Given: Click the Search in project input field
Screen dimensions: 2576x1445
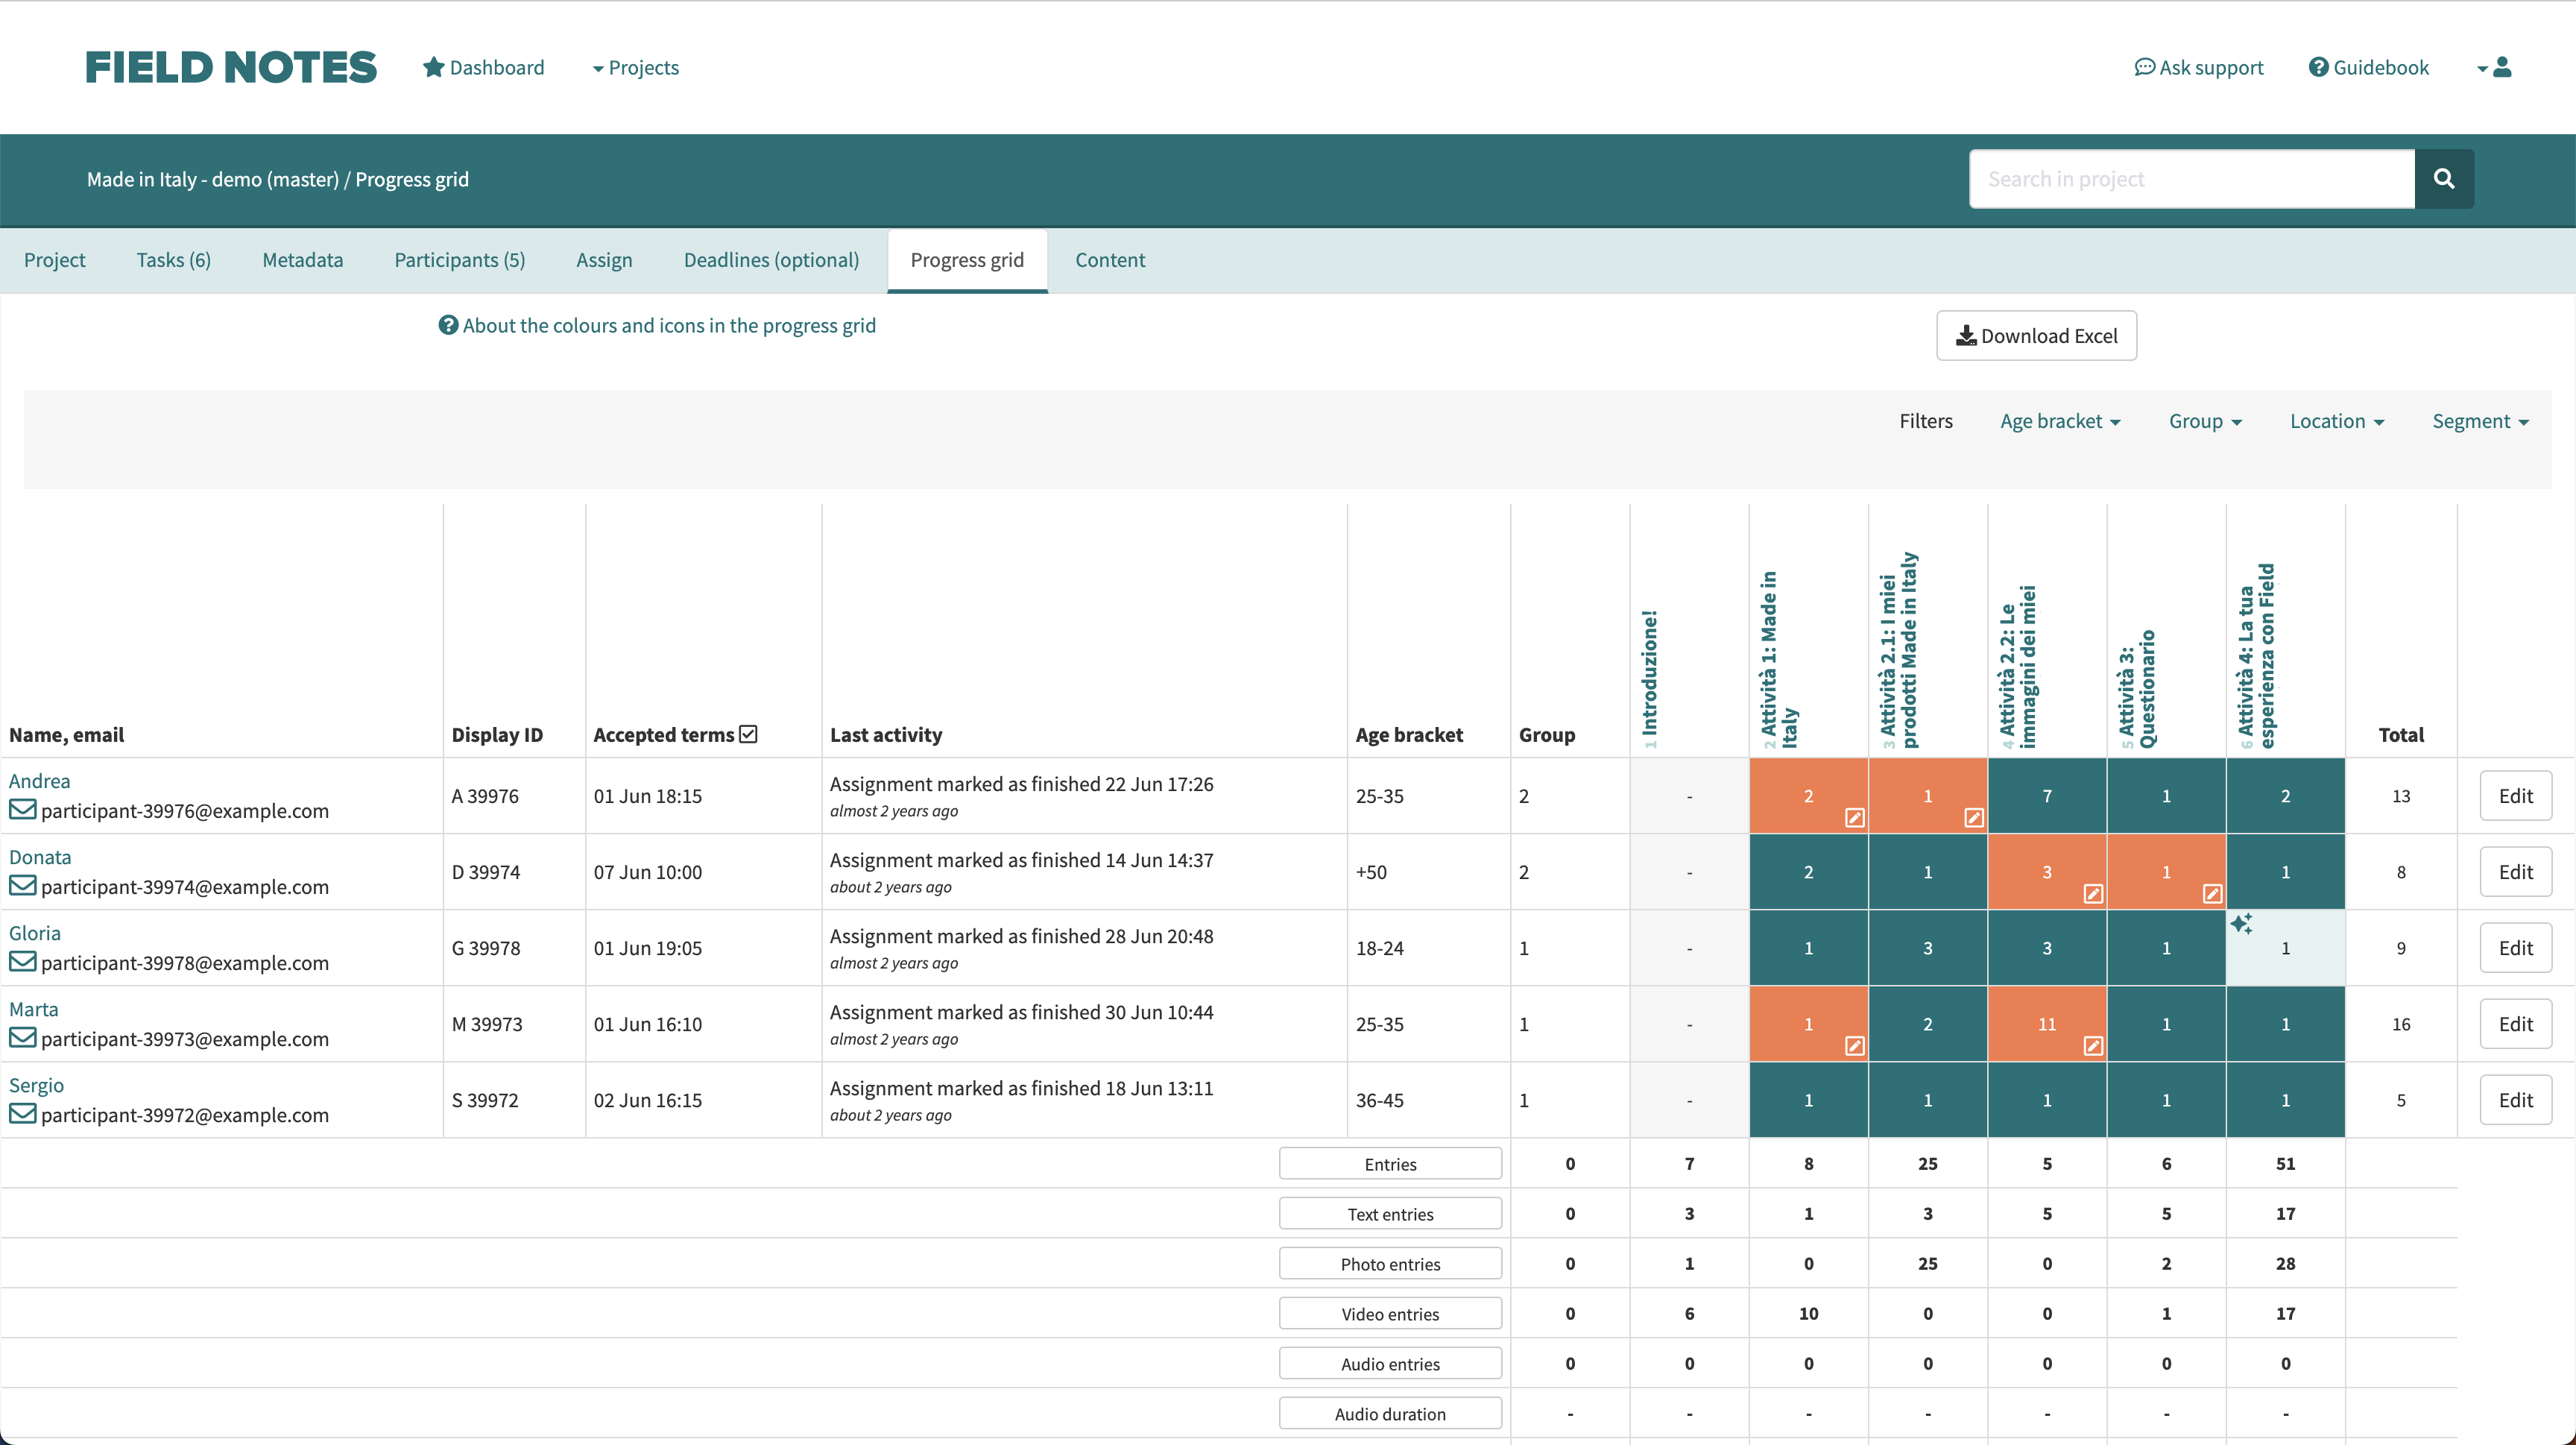Looking at the screenshot, I should (x=2190, y=179).
